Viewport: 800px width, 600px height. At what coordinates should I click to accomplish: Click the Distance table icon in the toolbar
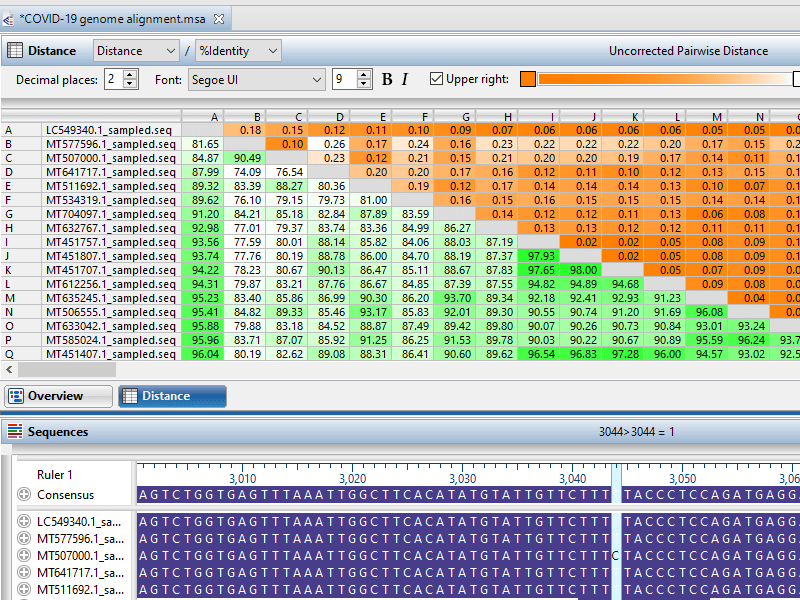point(17,50)
